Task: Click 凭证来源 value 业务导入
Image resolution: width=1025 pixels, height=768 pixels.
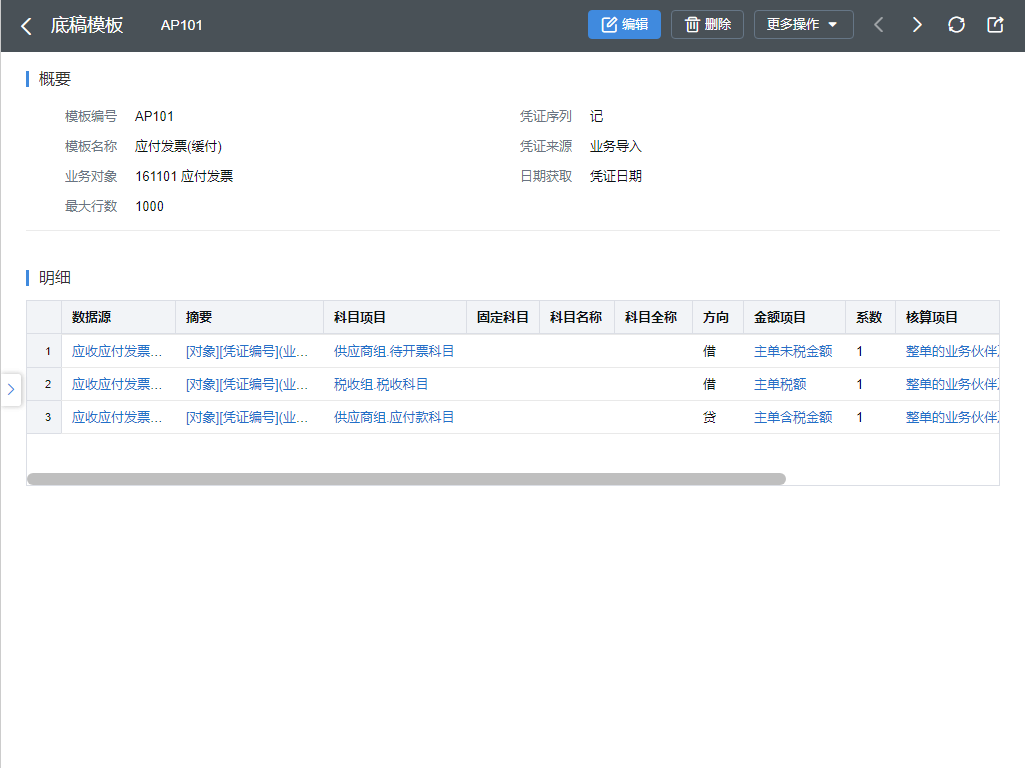Action: point(616,146)
